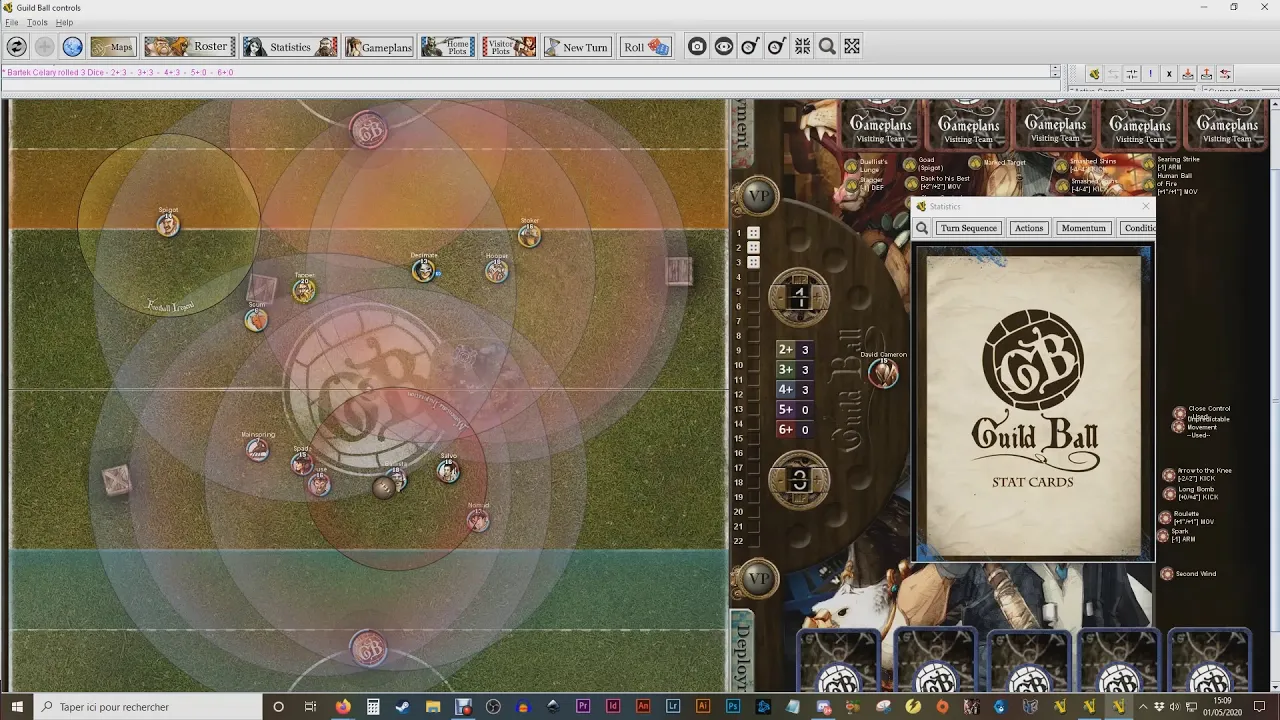Open Firefox from the taskbar

[x=343, y=706]
